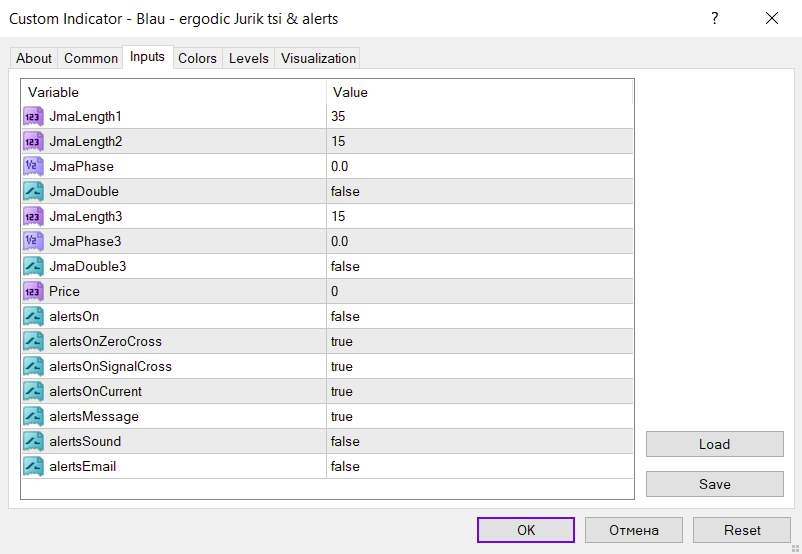This screenshot has width=802, height=554.
Task: Click the boolean icon beside alertsOn
Action: click(x=33, y=316)
